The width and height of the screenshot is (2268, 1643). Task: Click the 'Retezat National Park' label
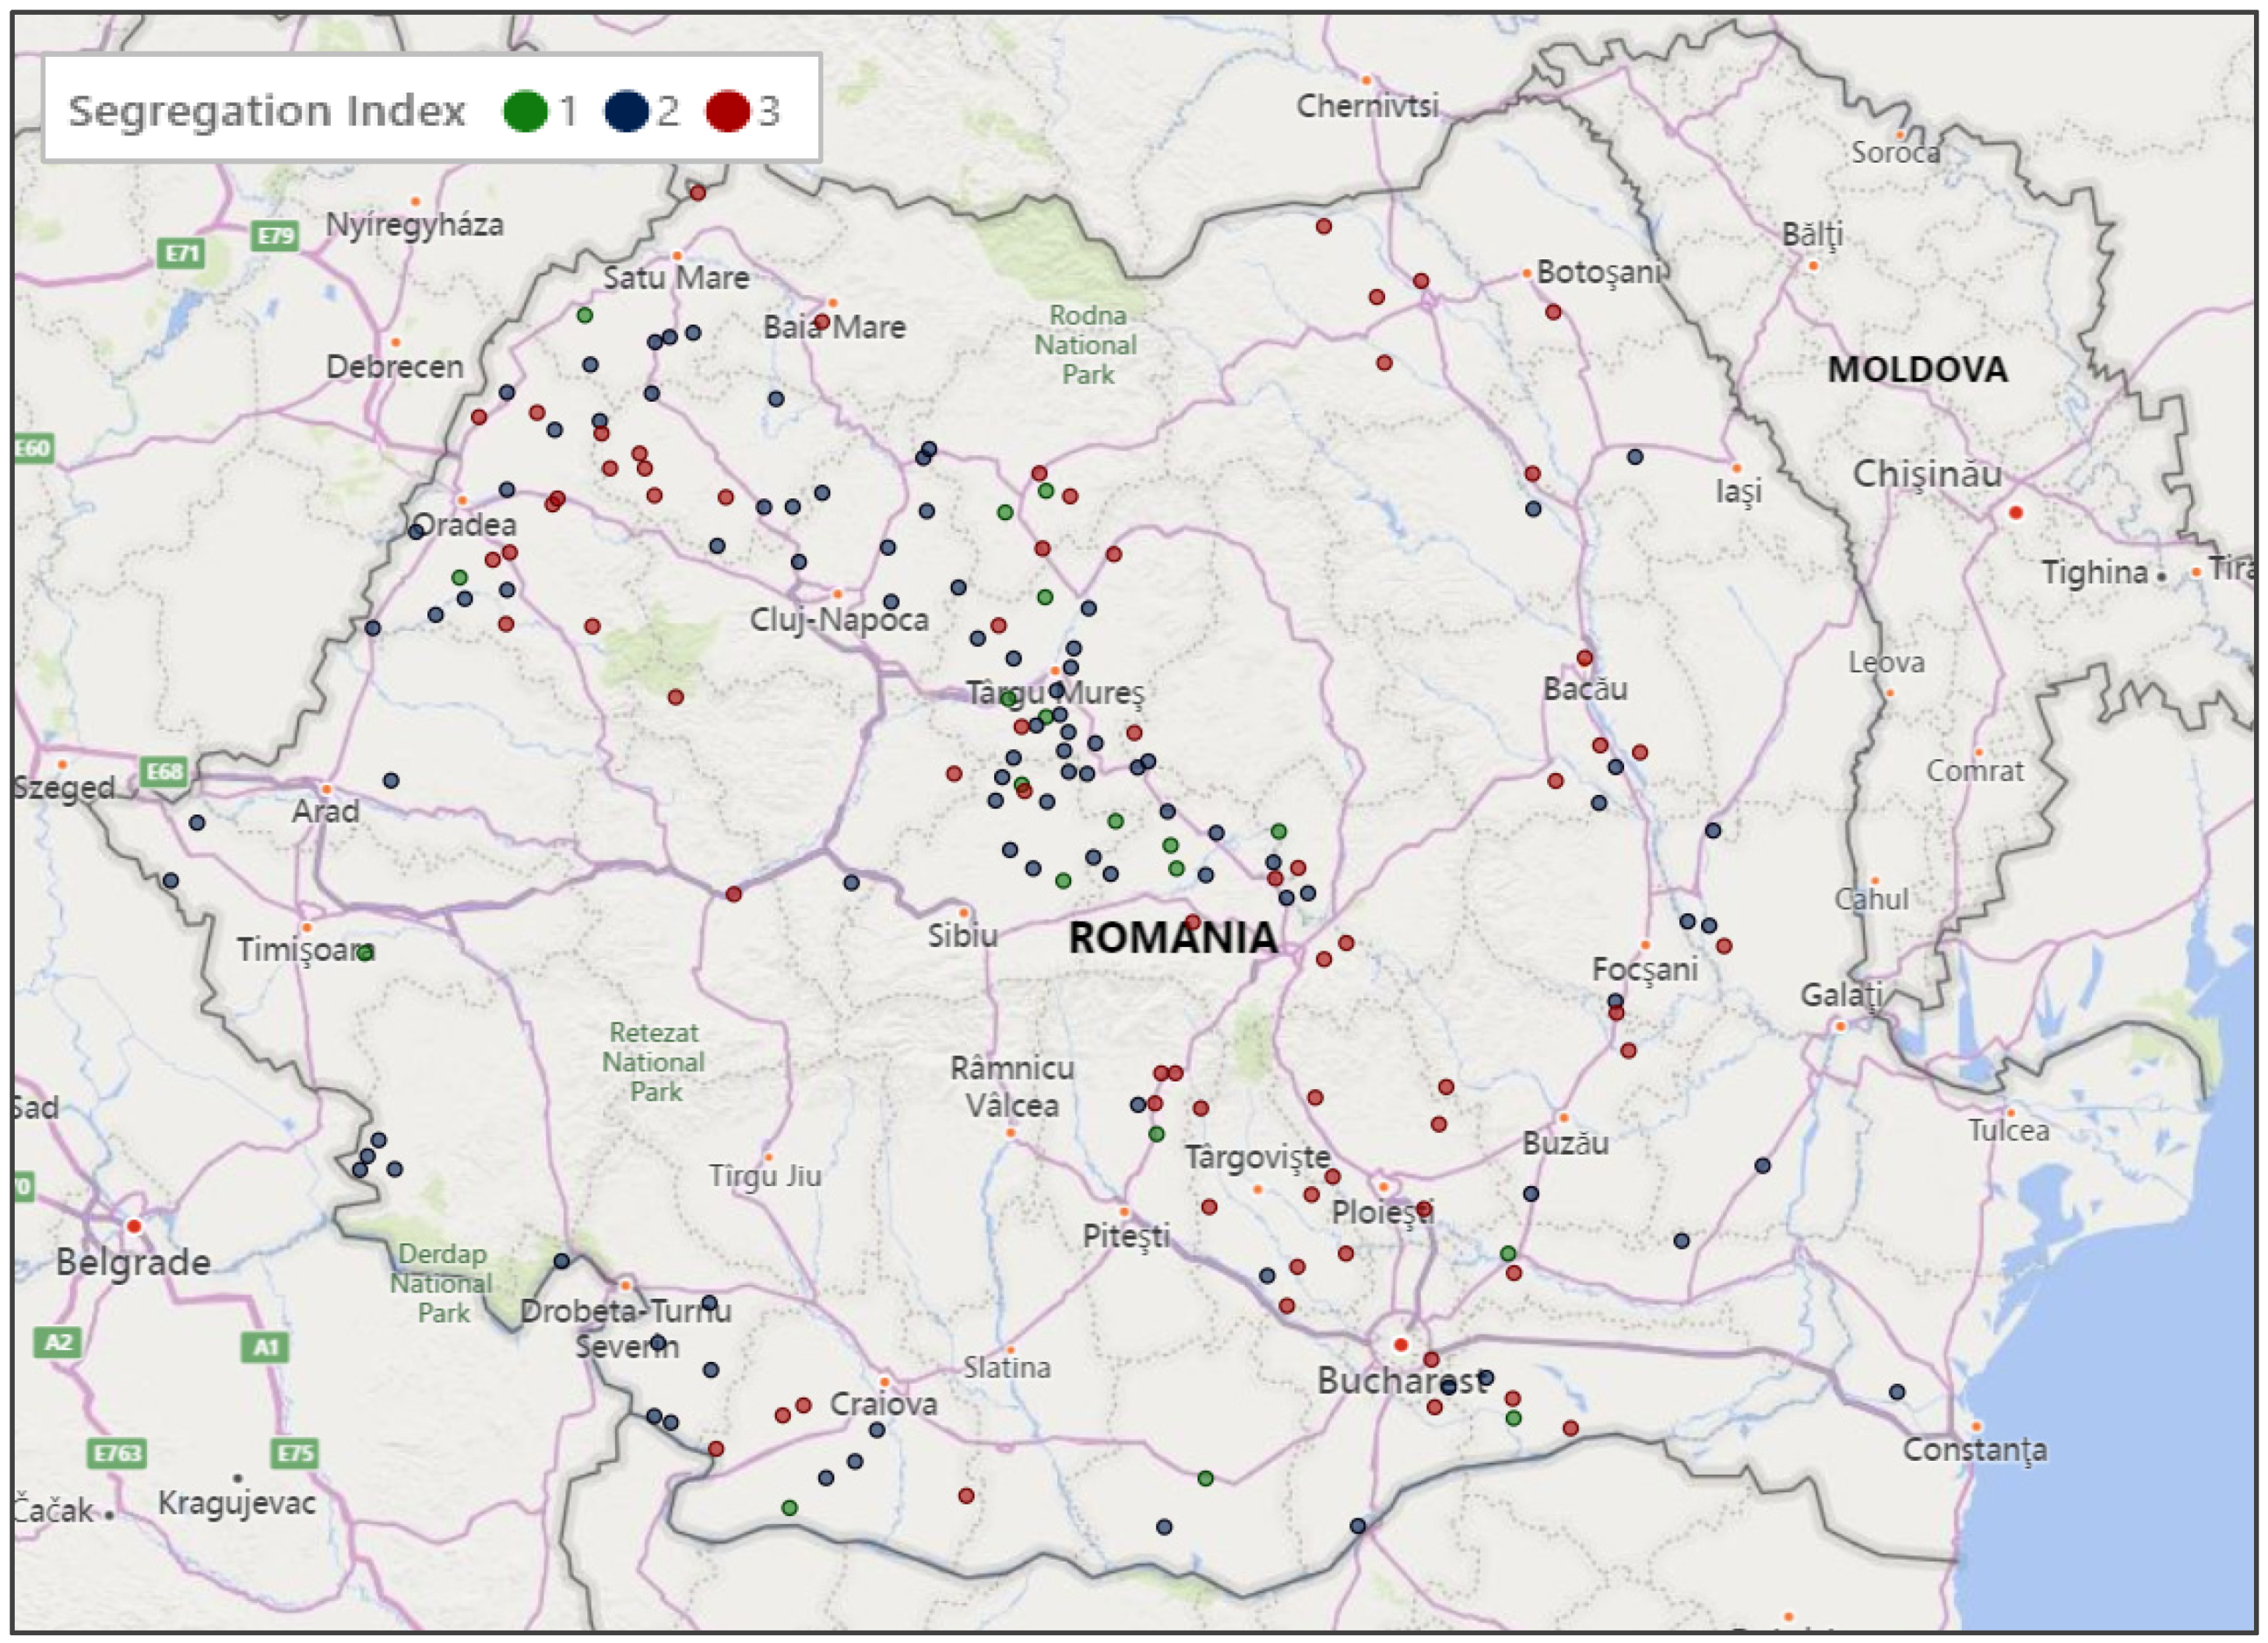point(654,1061)
